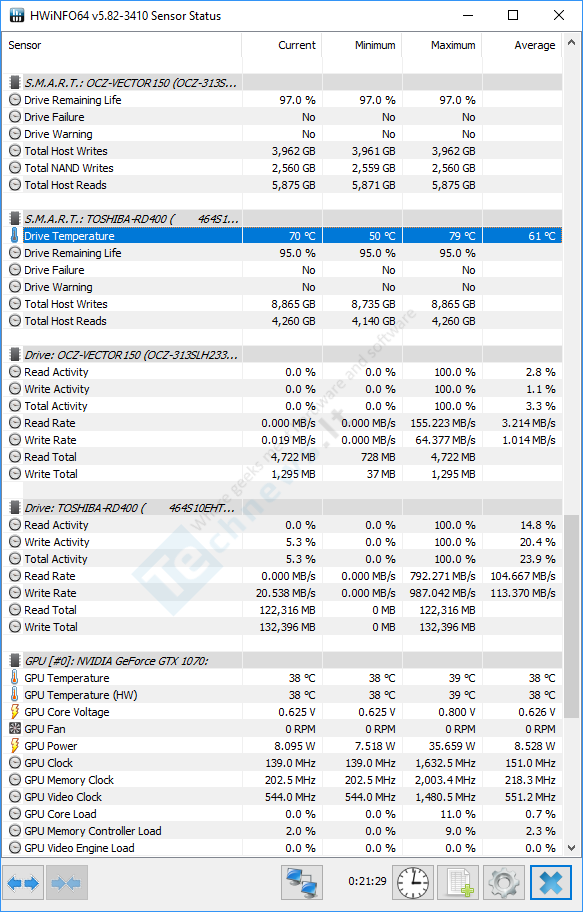Click the Current column header
This screenshot has width=583, height=912.
tap(282, 45)
